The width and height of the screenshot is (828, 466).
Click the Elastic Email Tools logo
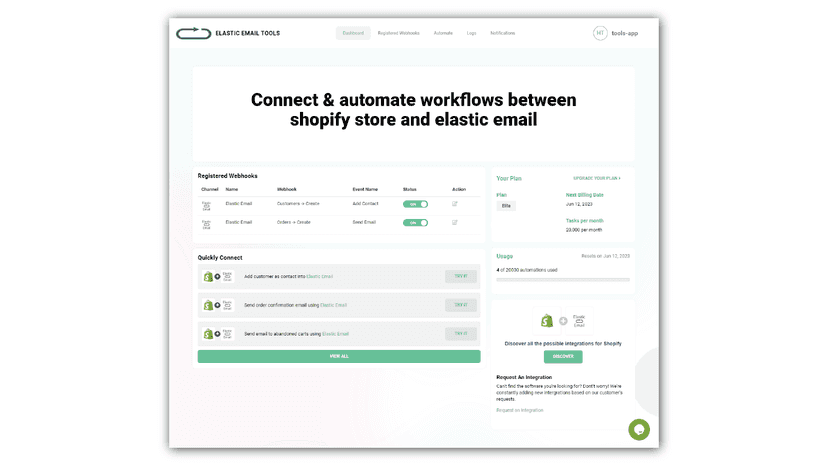[228, 33]
